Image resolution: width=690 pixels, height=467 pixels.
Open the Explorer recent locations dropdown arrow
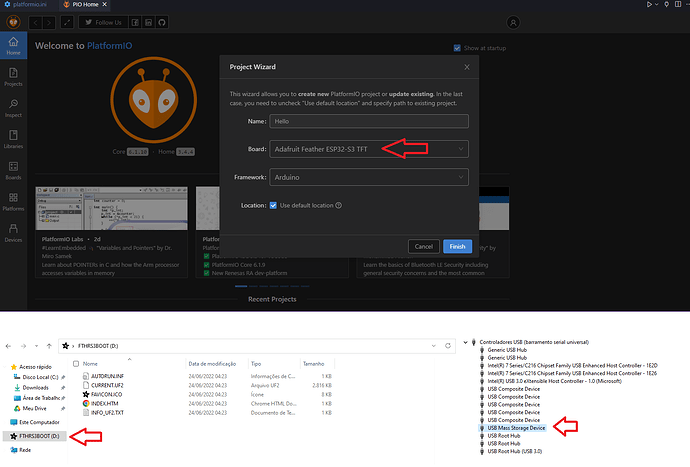[x=37, y=346]
